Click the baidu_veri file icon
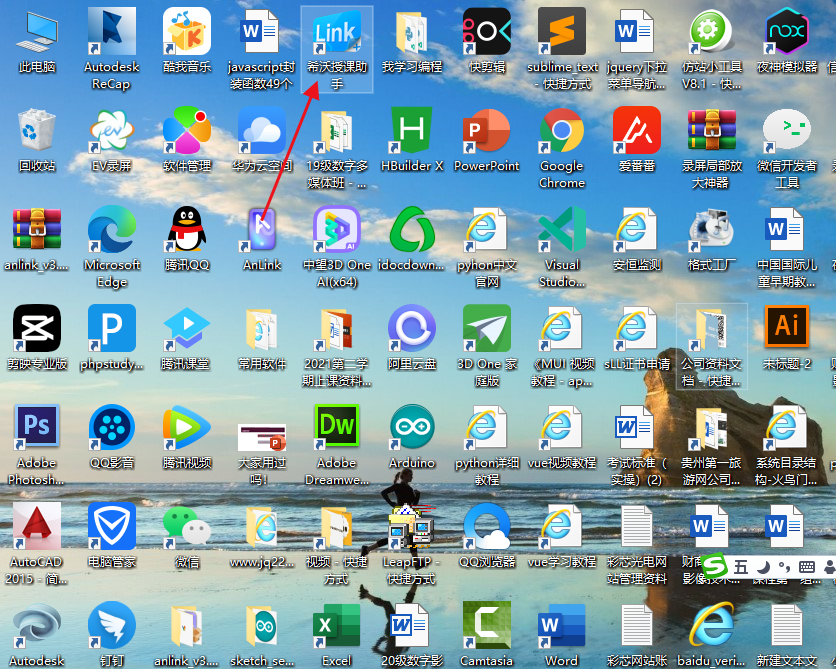The height and width of the screenshot is (669, 836). pyautogui.click(x=711, y=625)
